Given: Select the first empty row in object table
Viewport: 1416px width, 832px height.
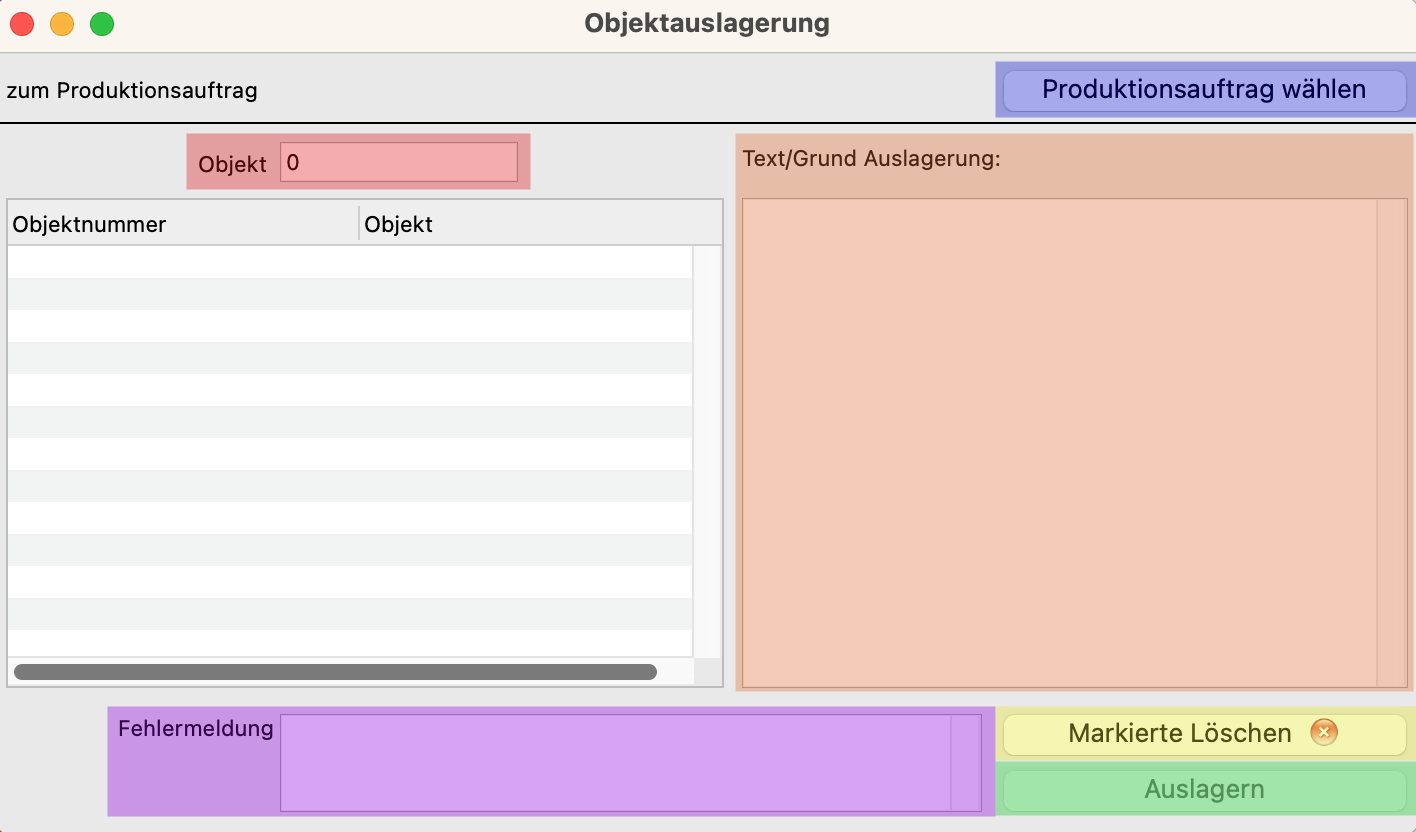Looking at the screenshot, I should coord(350,262).
